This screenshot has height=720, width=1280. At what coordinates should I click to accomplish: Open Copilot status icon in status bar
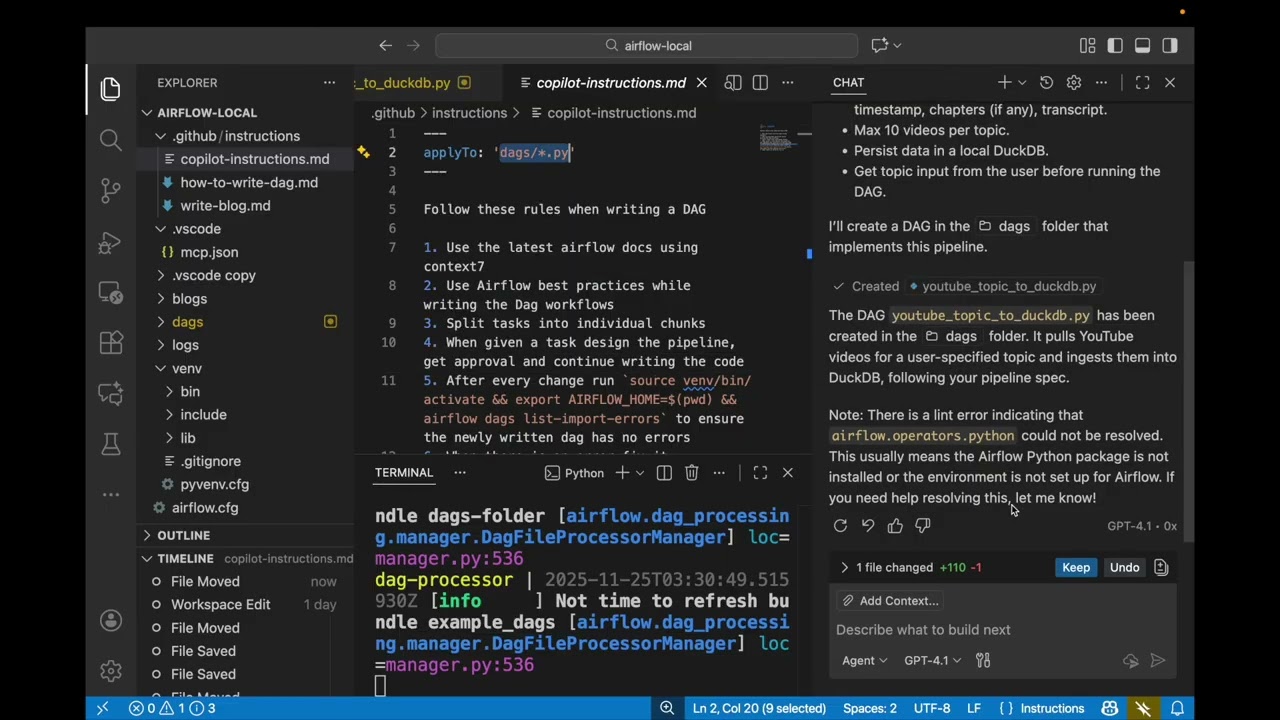coord(1109,708)
